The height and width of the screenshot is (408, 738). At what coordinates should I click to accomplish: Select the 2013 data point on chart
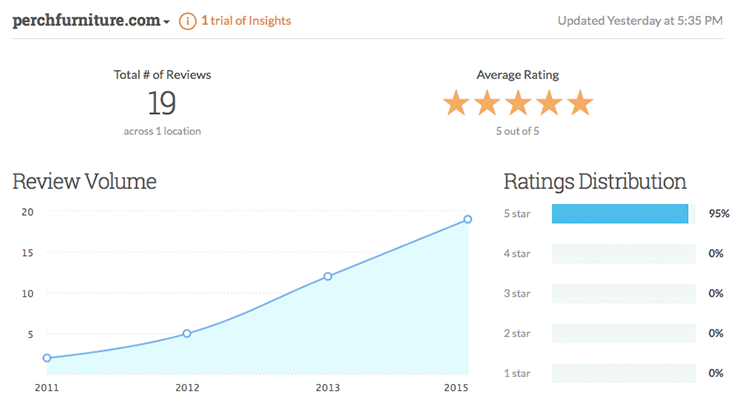327,276
